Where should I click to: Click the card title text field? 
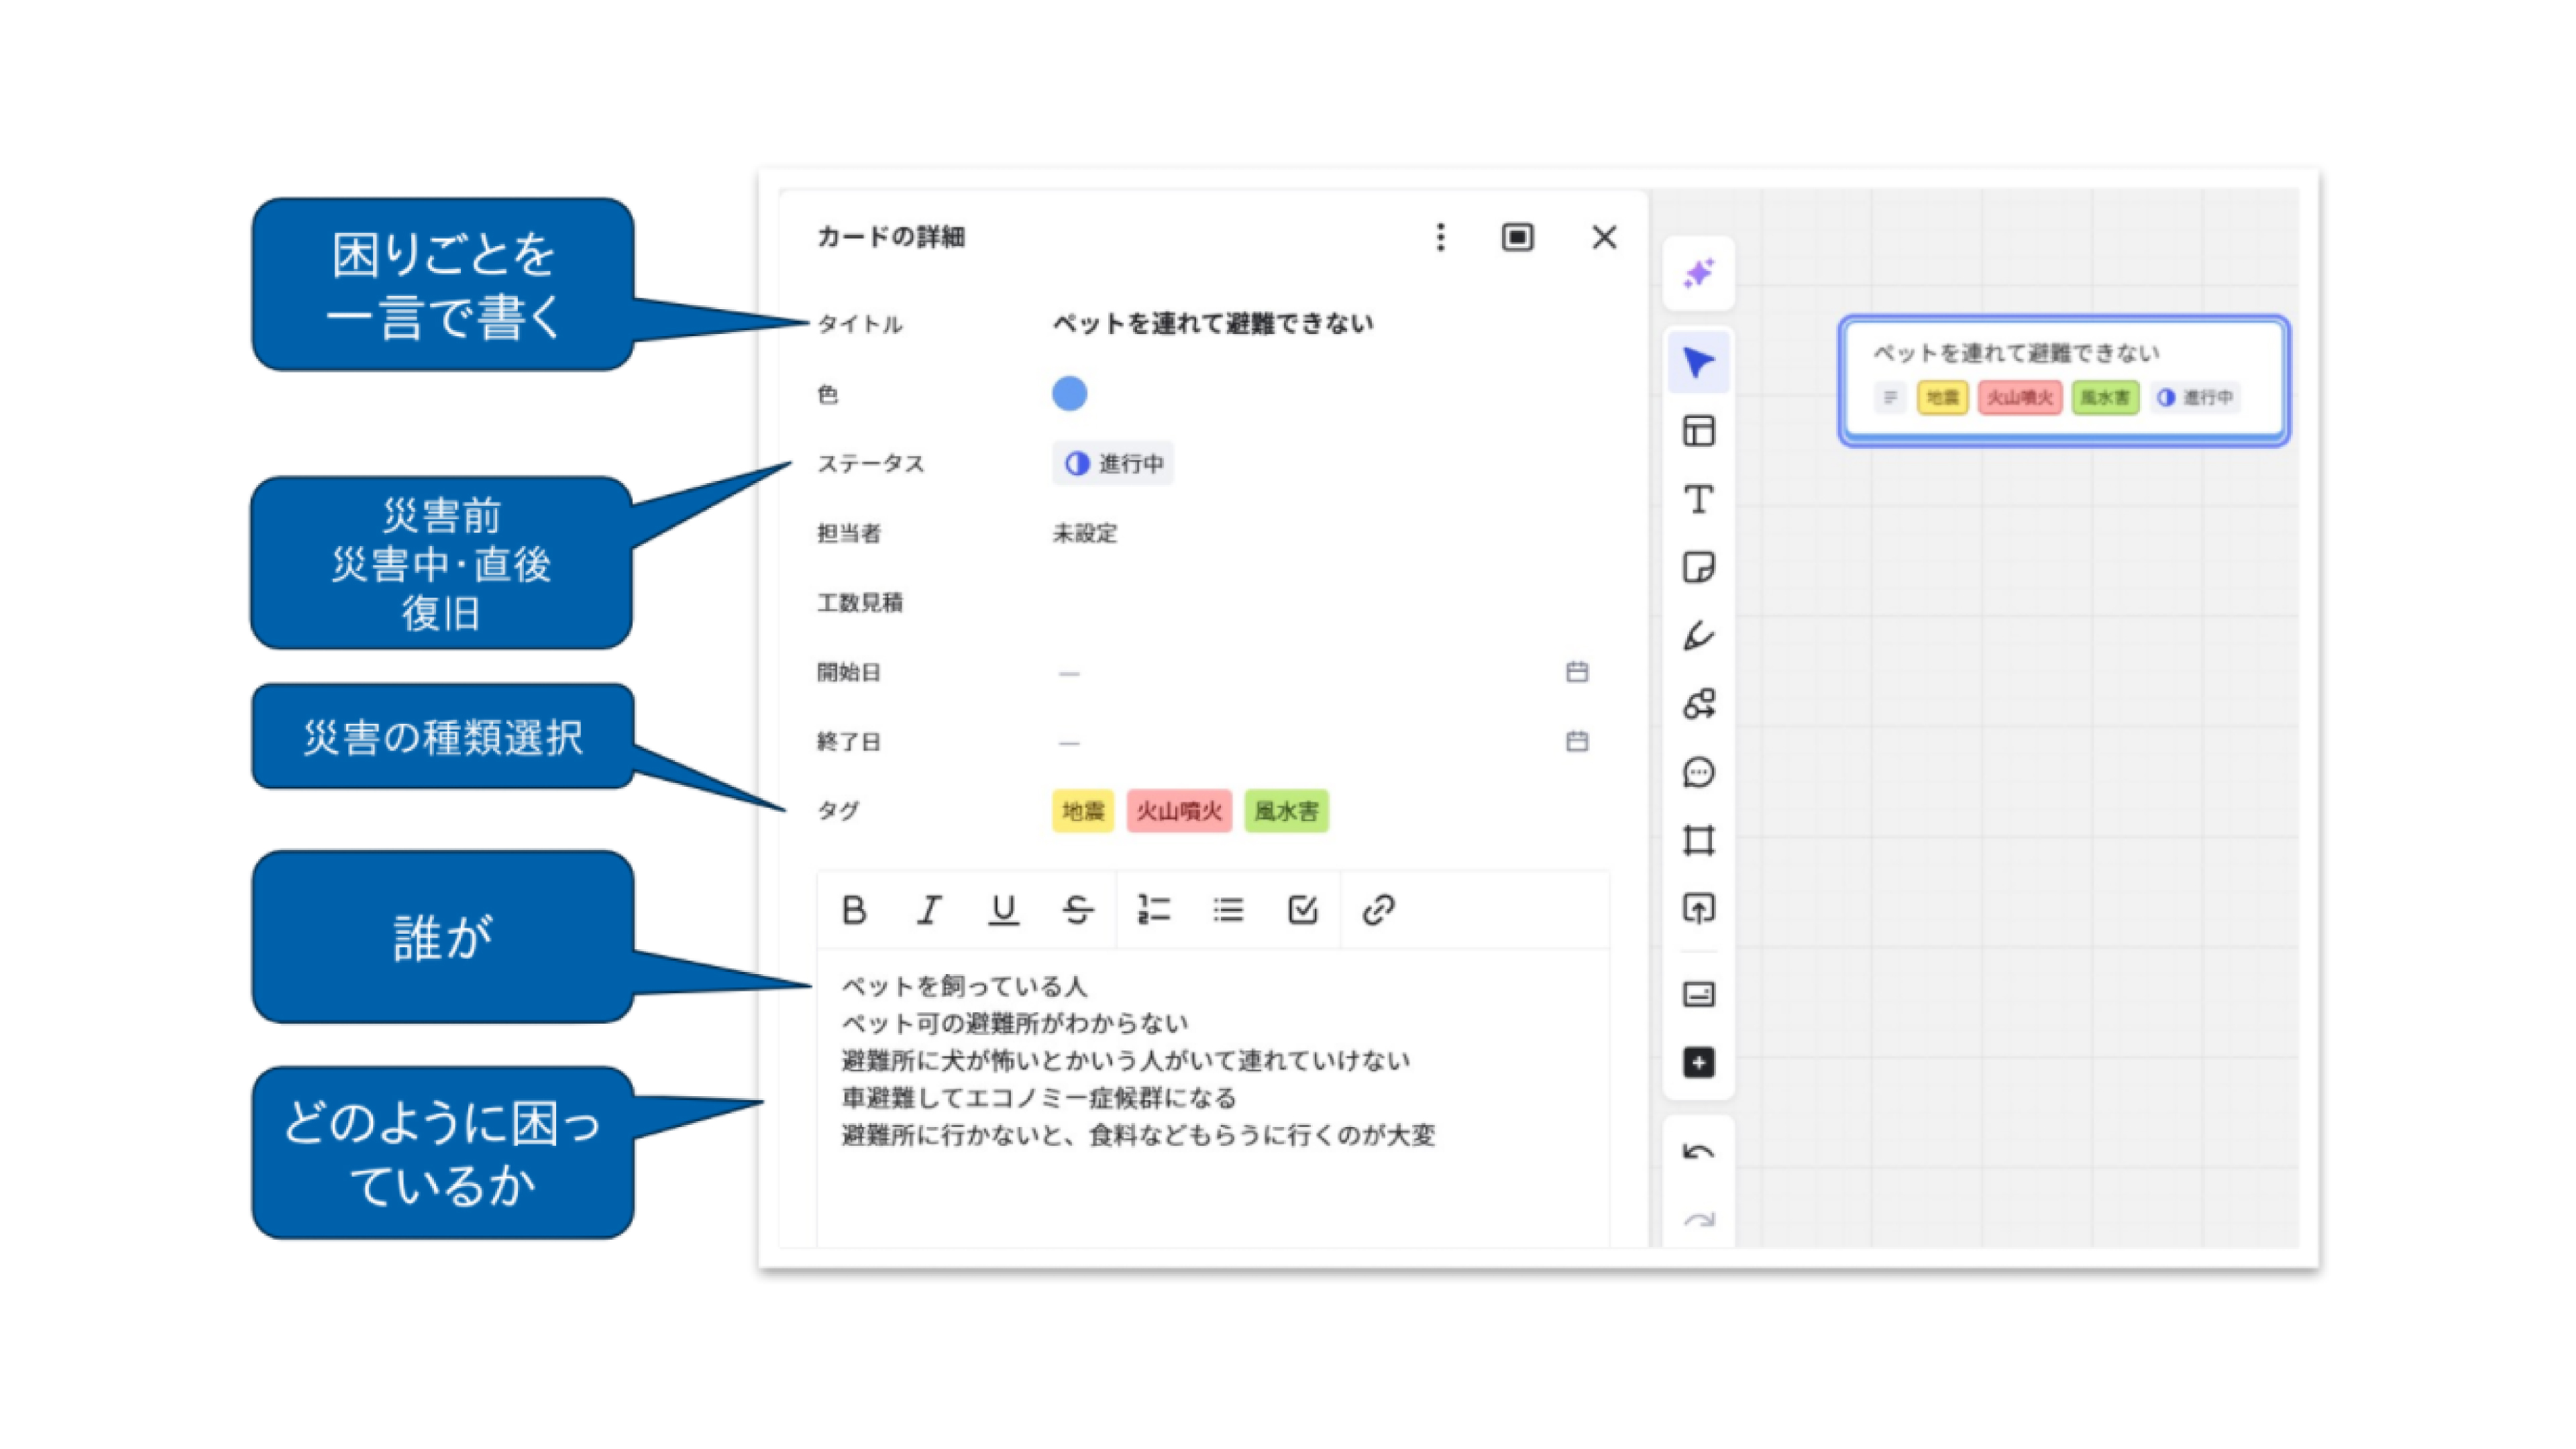[1213, 324]
